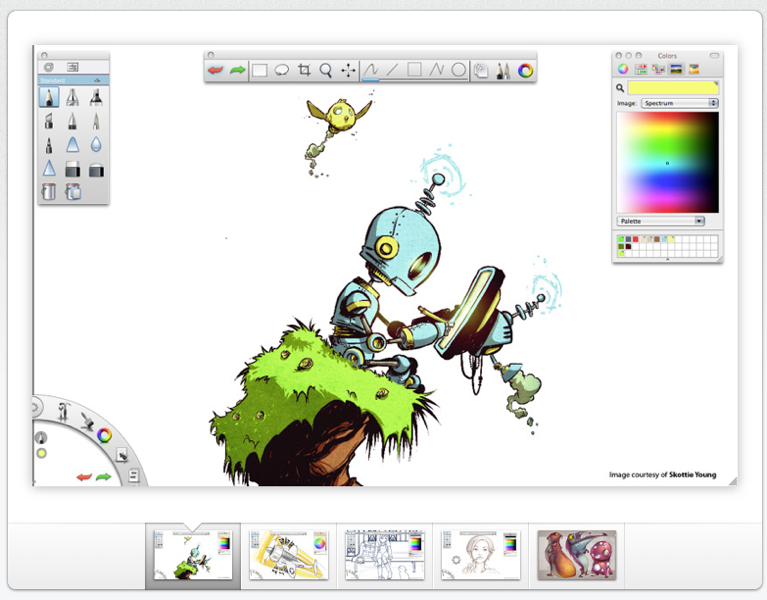Toggle Colors panel toolbar pill button

click(x=714, y=56)
